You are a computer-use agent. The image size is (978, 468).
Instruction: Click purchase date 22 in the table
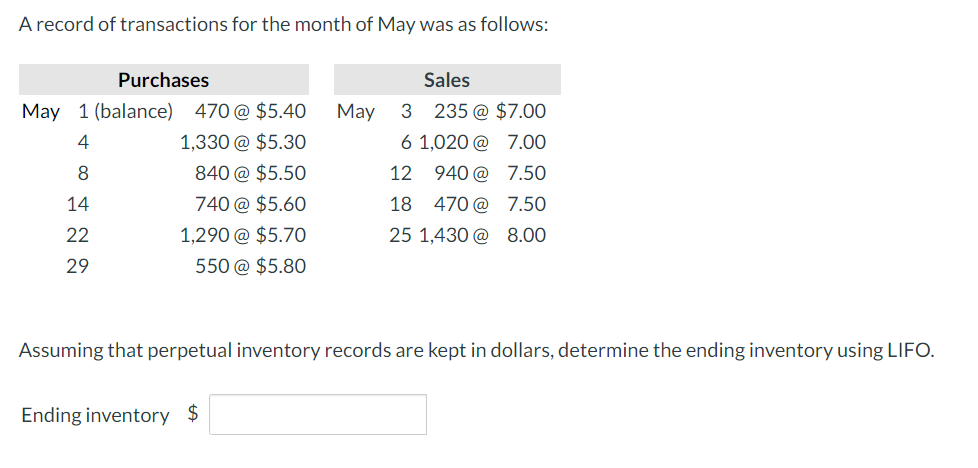coord(77,235)
